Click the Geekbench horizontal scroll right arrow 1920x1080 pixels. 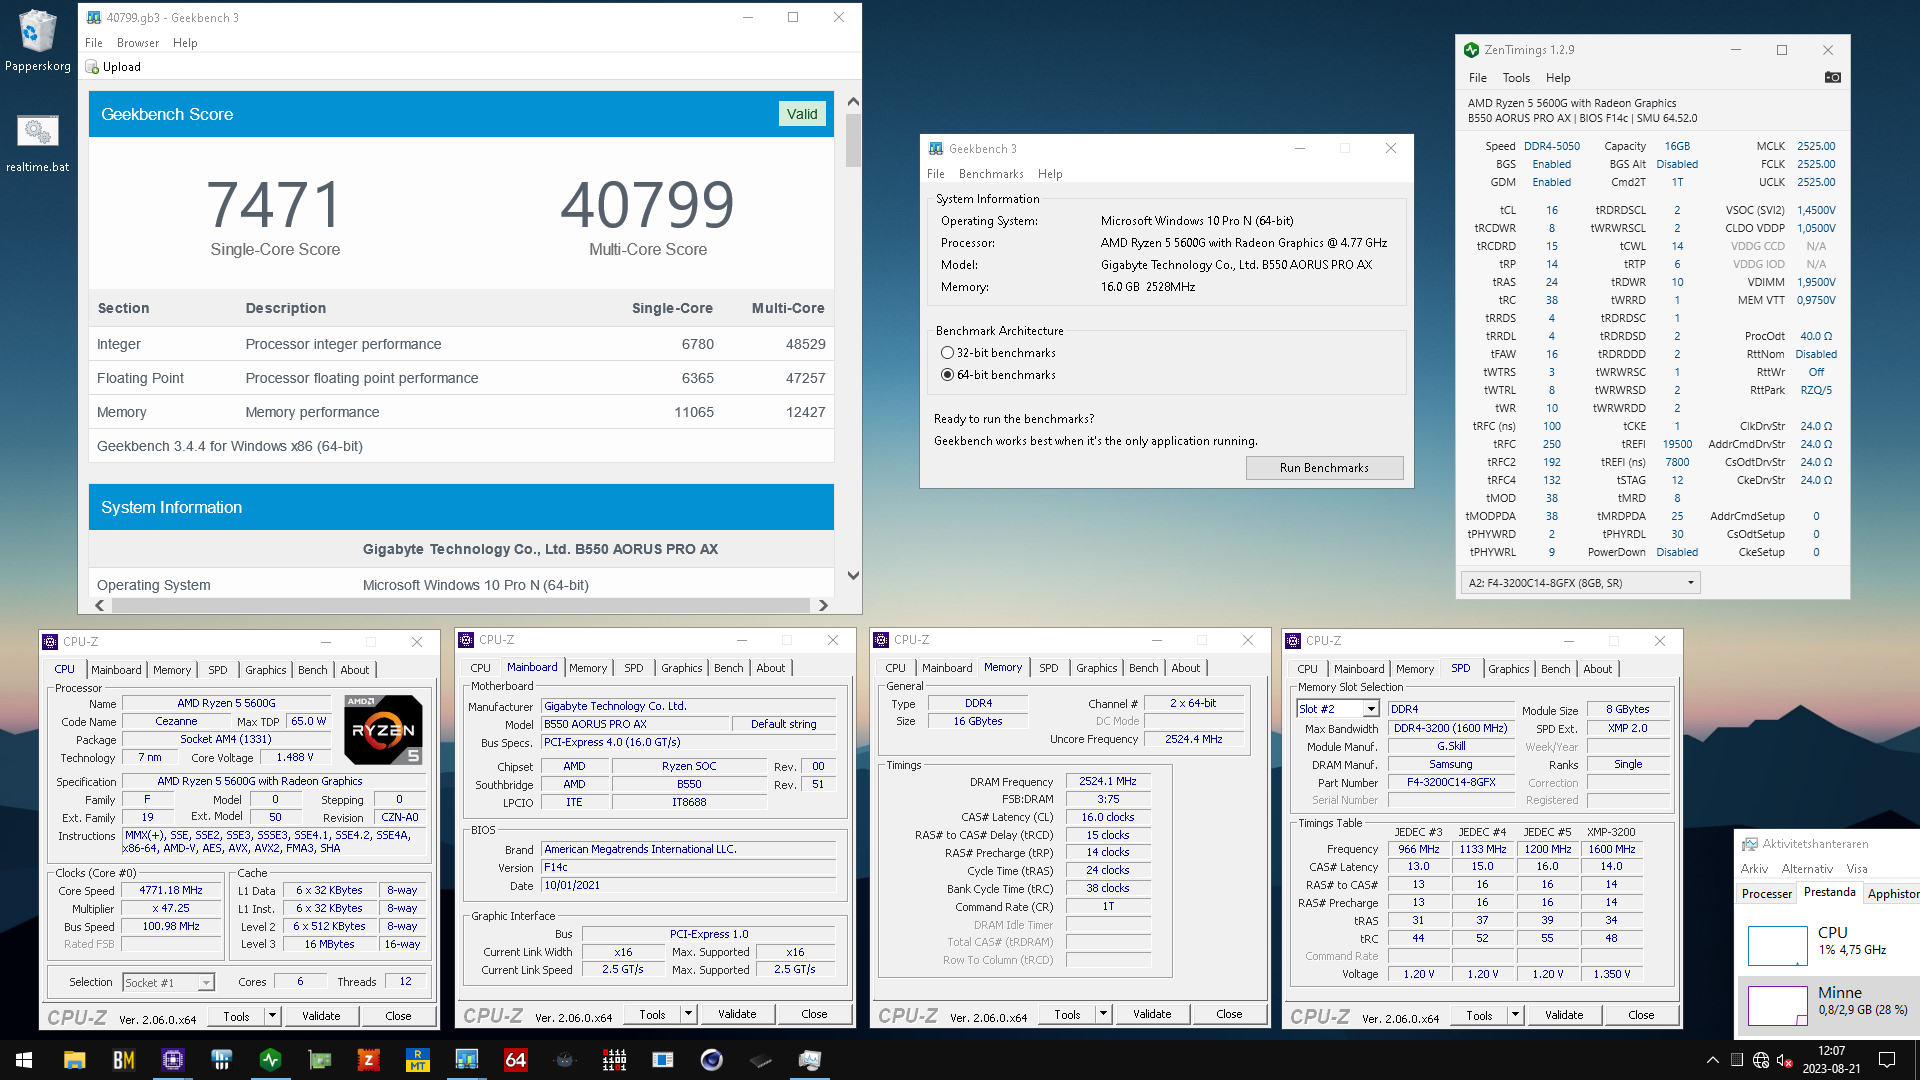pos(823,605)
